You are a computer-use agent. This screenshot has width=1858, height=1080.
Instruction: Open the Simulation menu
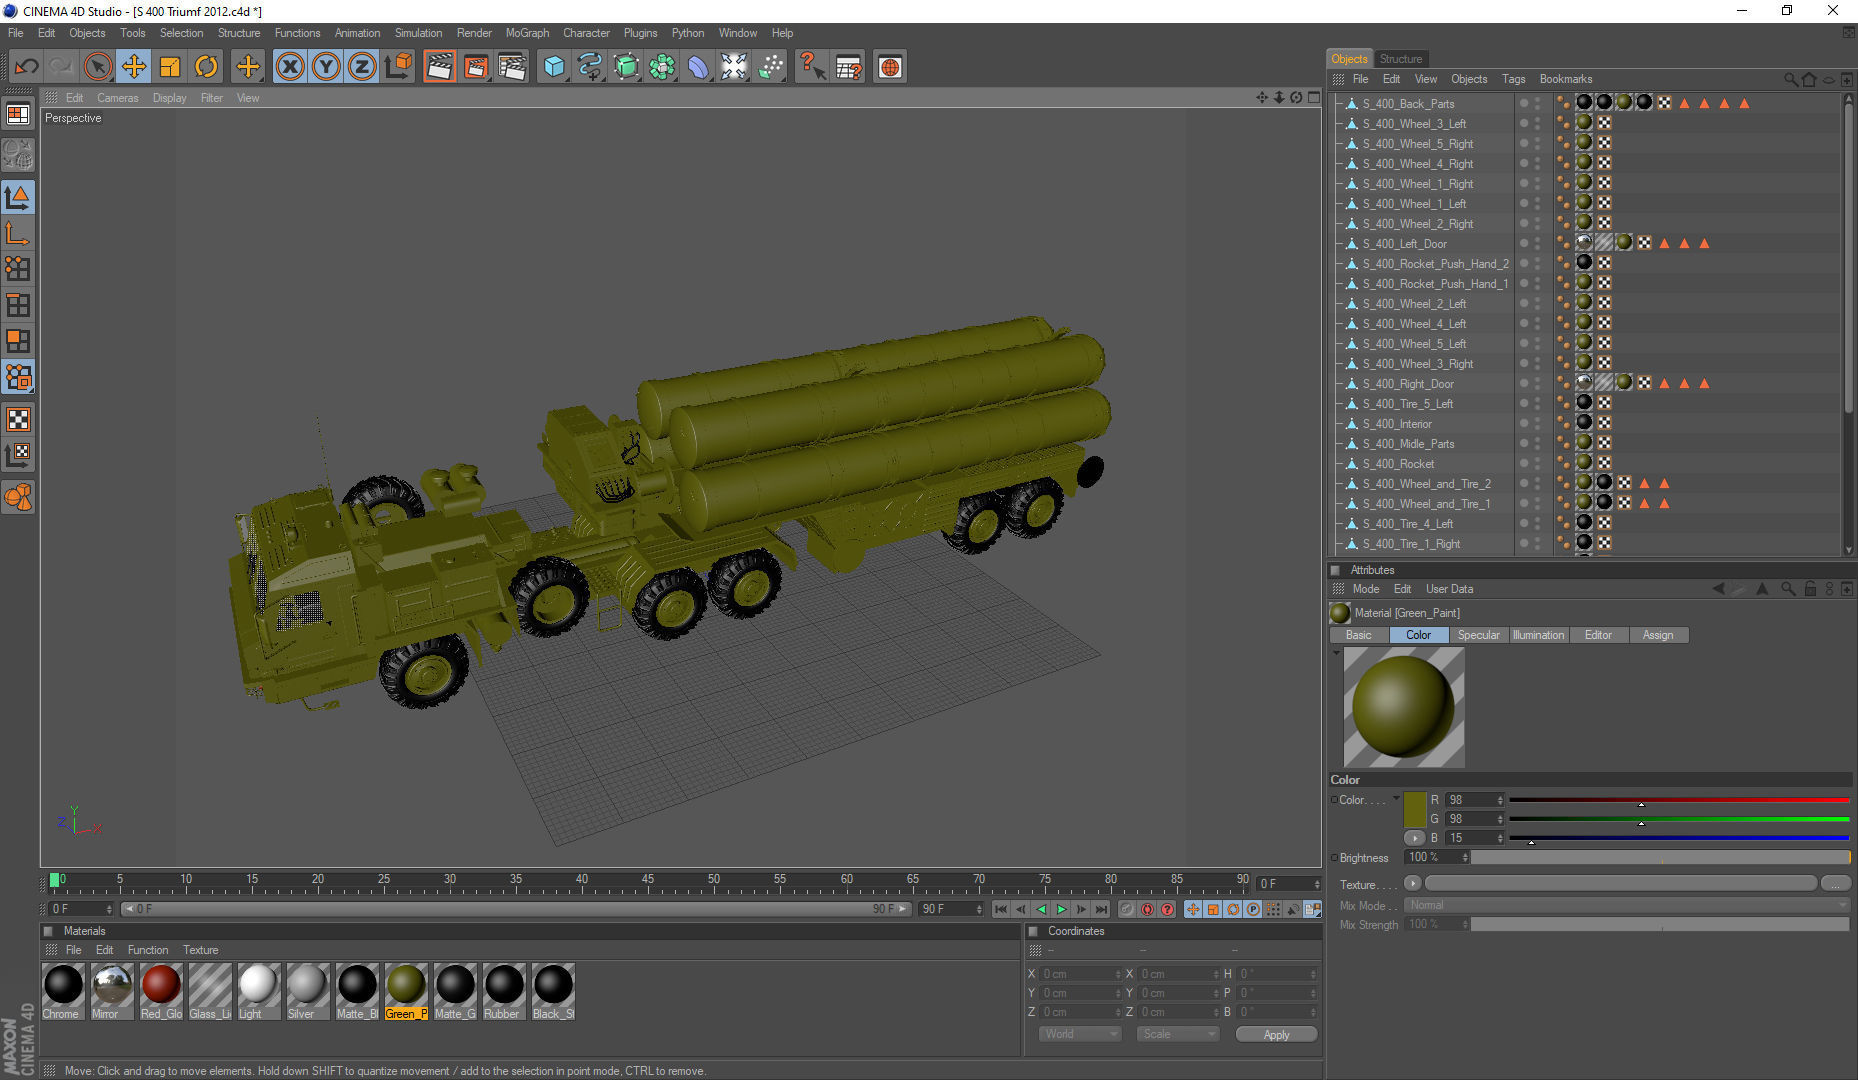tap(418, 33)
